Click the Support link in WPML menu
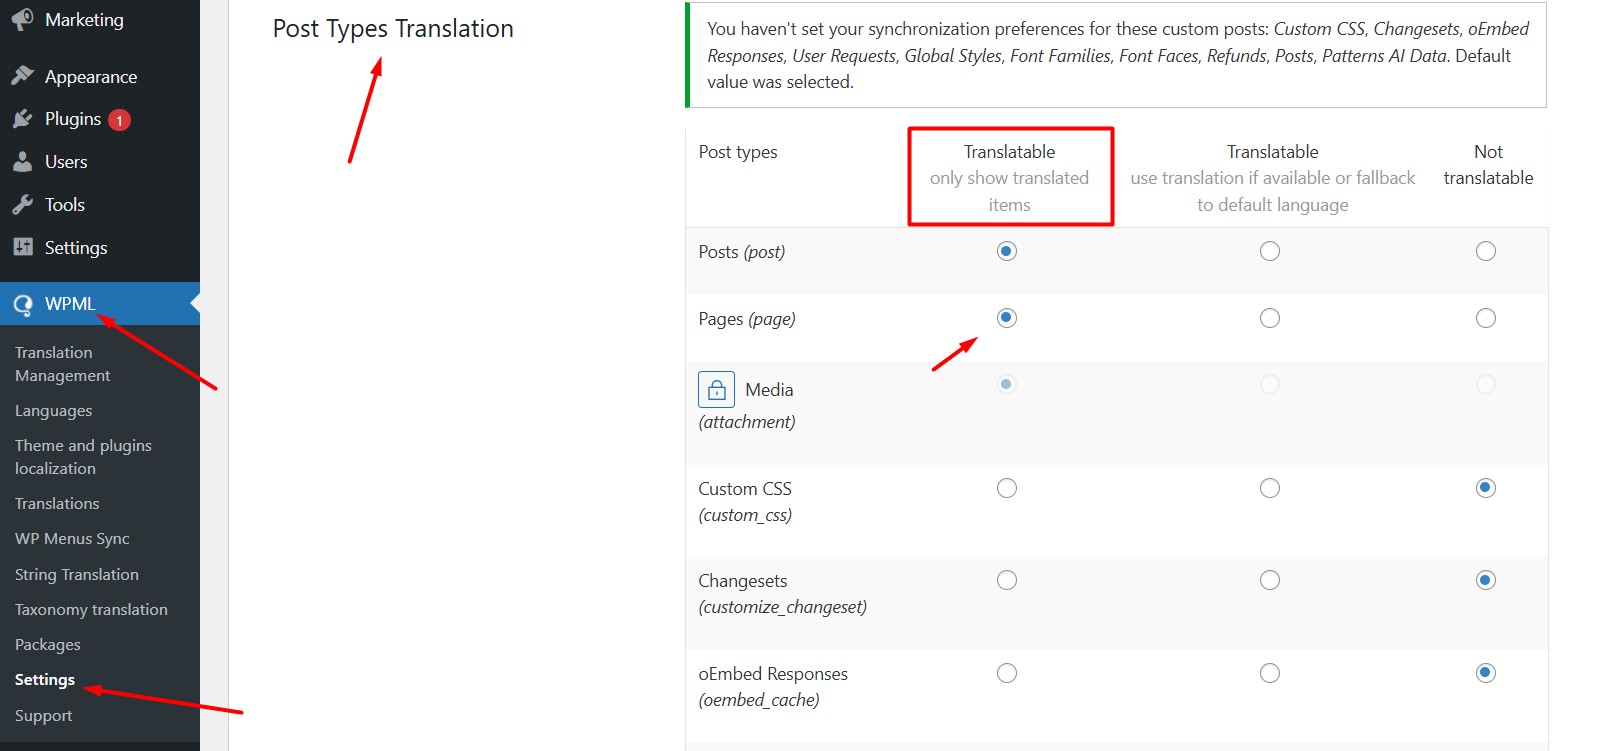Image resolution: width=1605 pixels, height=751 pixels. [43, 715]
